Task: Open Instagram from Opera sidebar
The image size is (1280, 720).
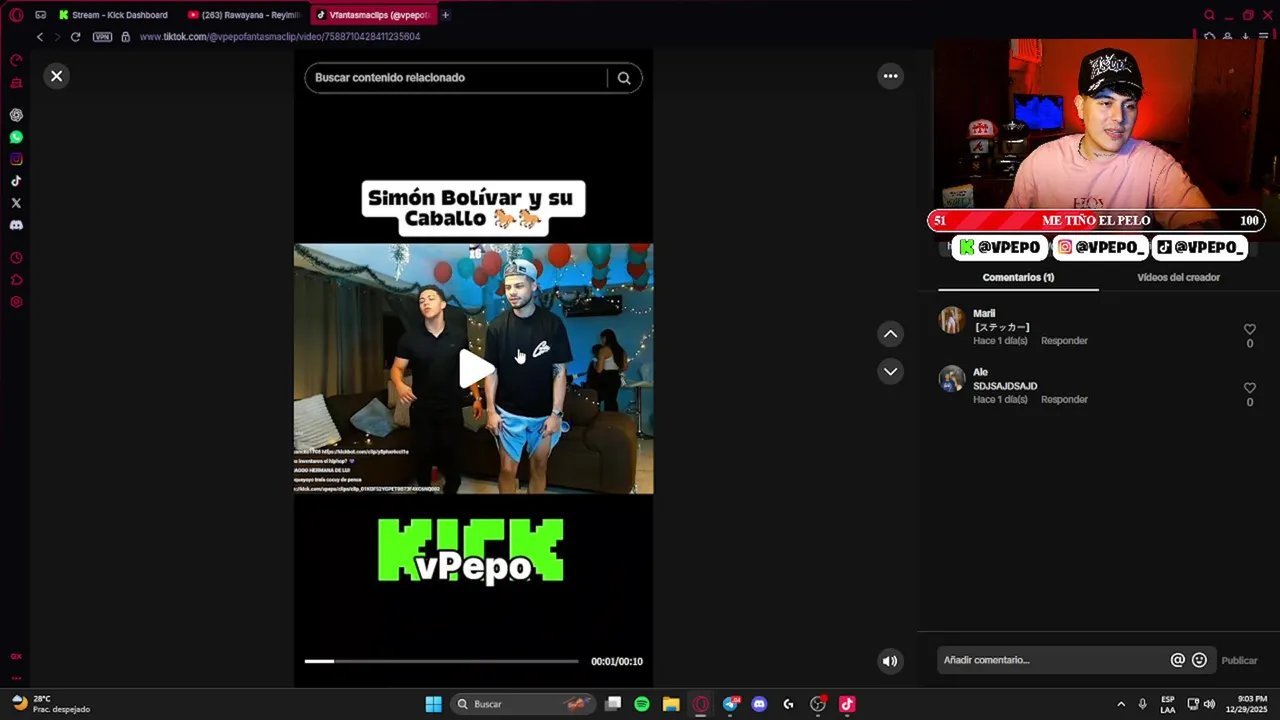Action: (x=16, y=159)
